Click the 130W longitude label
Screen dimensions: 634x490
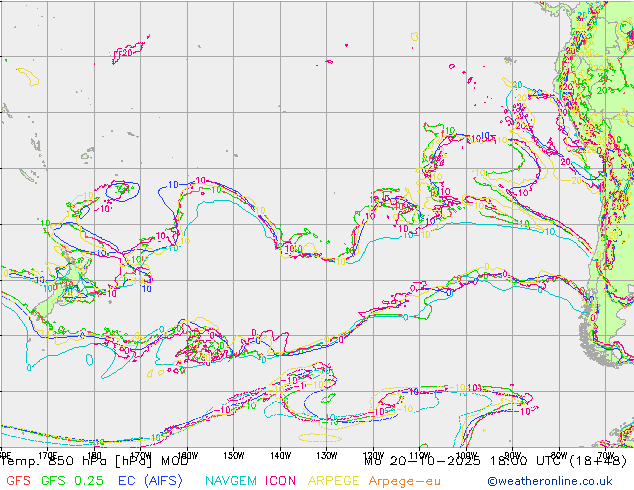(x=327, y=456)
